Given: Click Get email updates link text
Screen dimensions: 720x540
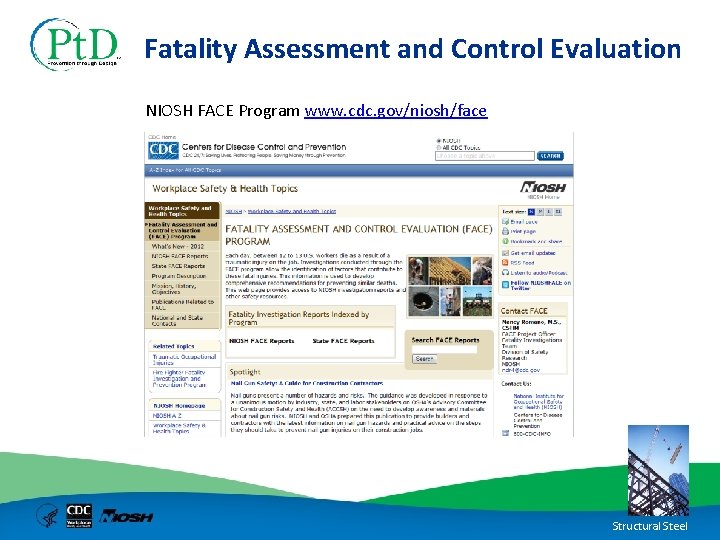Looking at the screenshot, I should [533, 253].
